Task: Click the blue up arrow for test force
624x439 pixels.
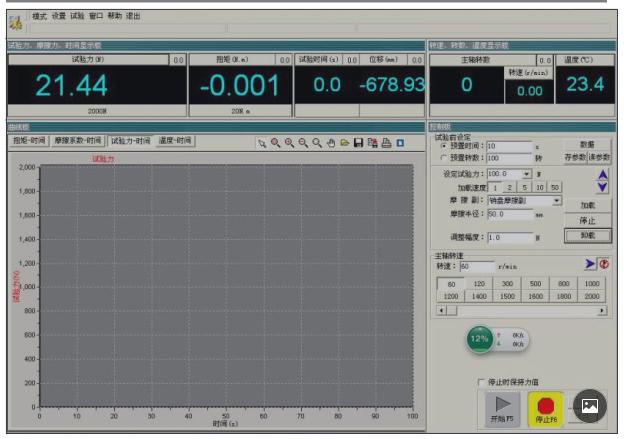Action: click(601, 173)
